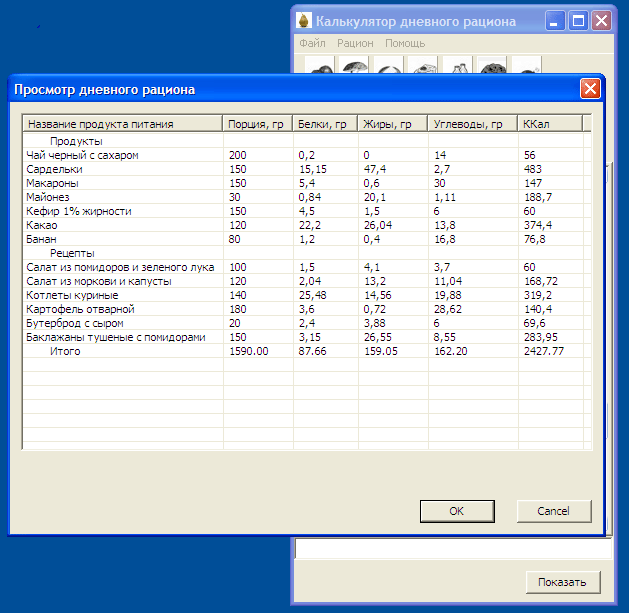Select the Какао row
629x613 pixels.
306,225
